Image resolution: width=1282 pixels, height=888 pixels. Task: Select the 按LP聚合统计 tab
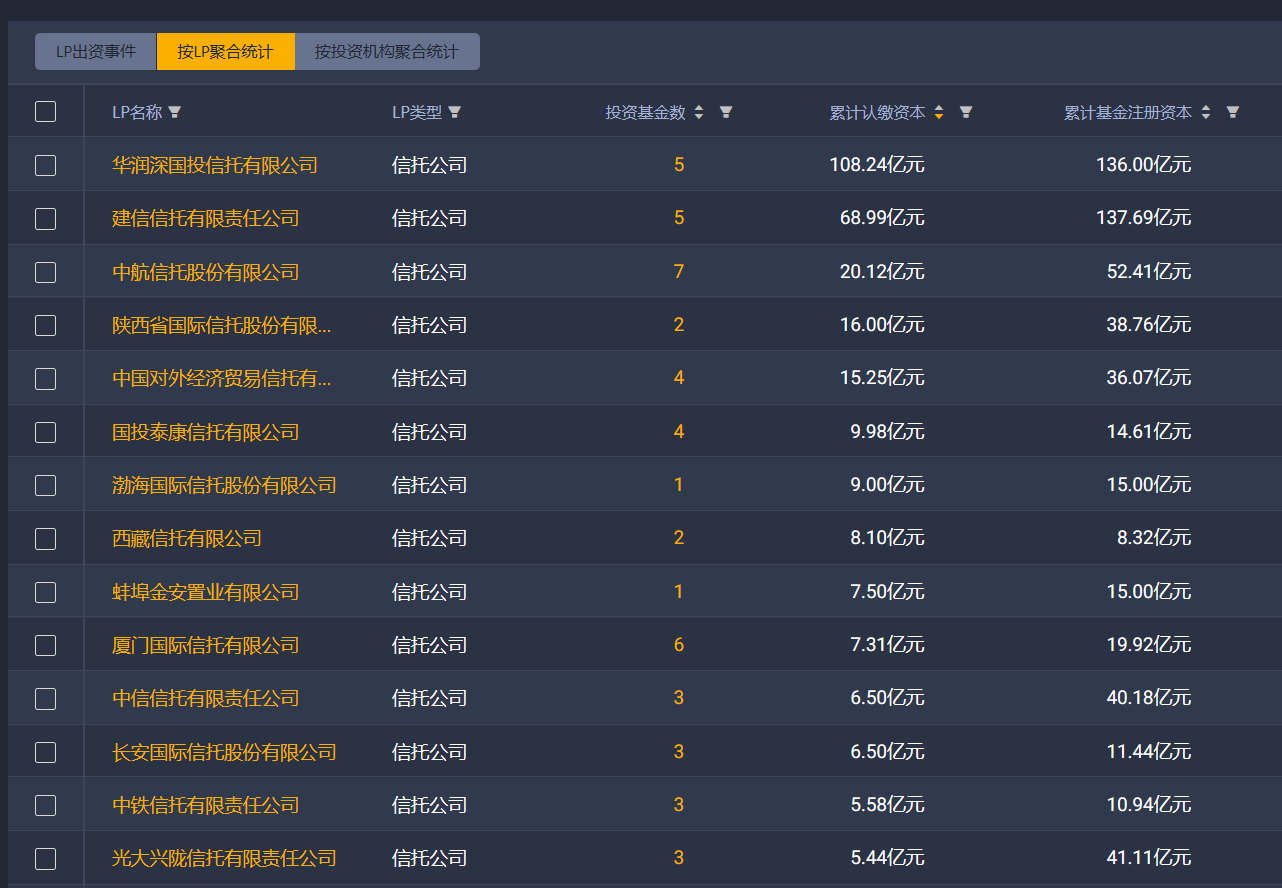pos(225,52)
